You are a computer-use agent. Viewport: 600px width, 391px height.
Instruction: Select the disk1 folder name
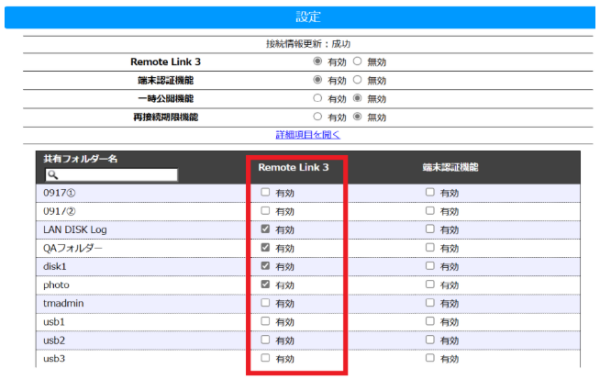click(55, 266)
